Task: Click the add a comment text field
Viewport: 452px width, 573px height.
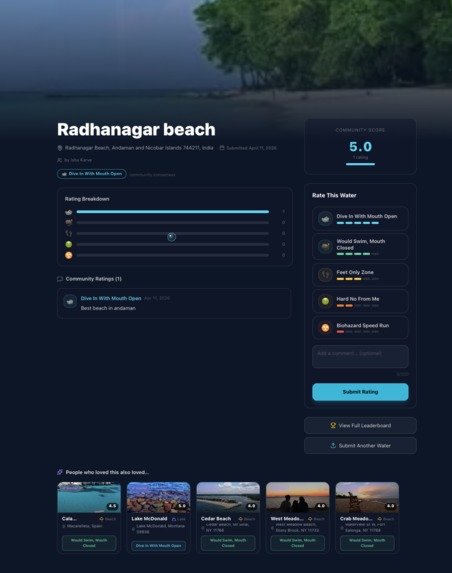Action: point(360,357)
